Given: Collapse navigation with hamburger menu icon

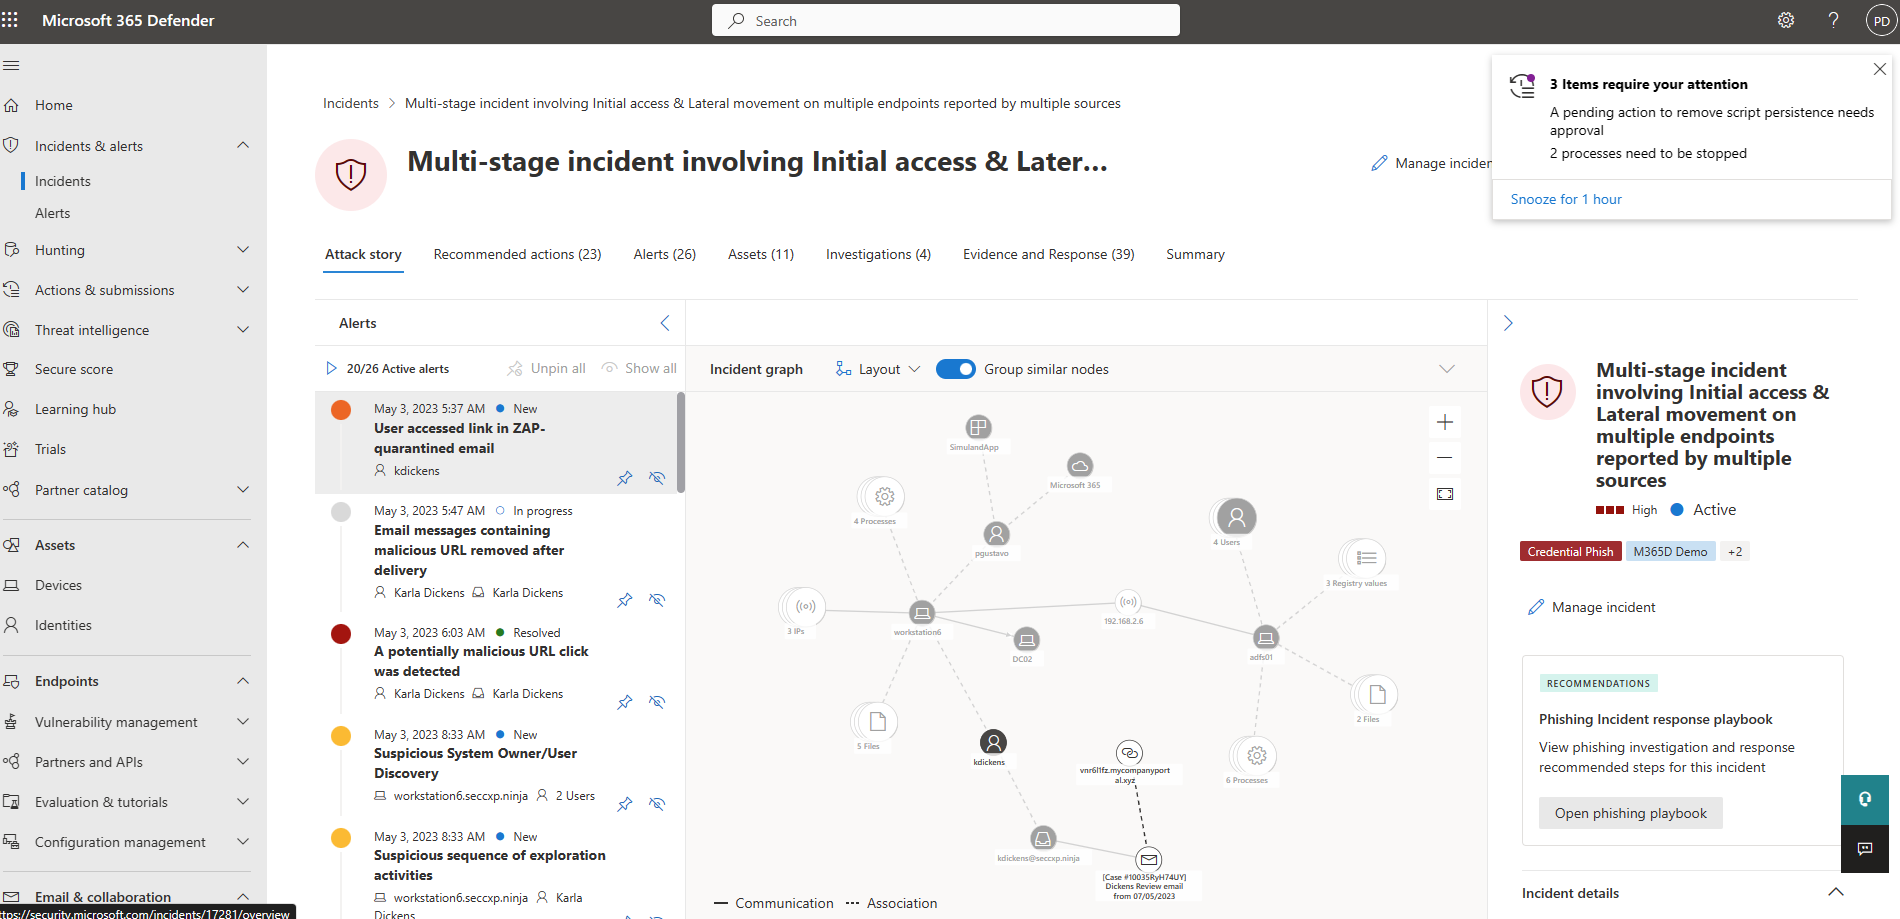Looking at the screenshot, I should (12, 66).
